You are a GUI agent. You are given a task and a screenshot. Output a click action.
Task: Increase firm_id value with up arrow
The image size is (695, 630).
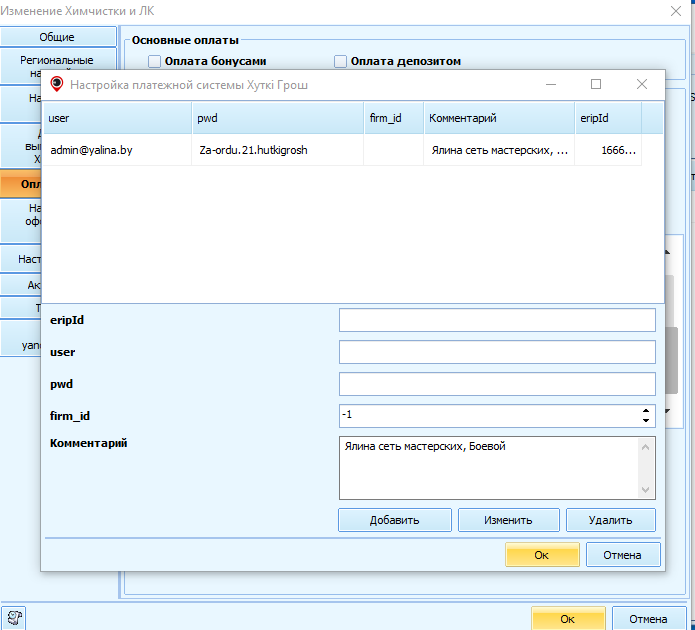[x=646, y=410]
